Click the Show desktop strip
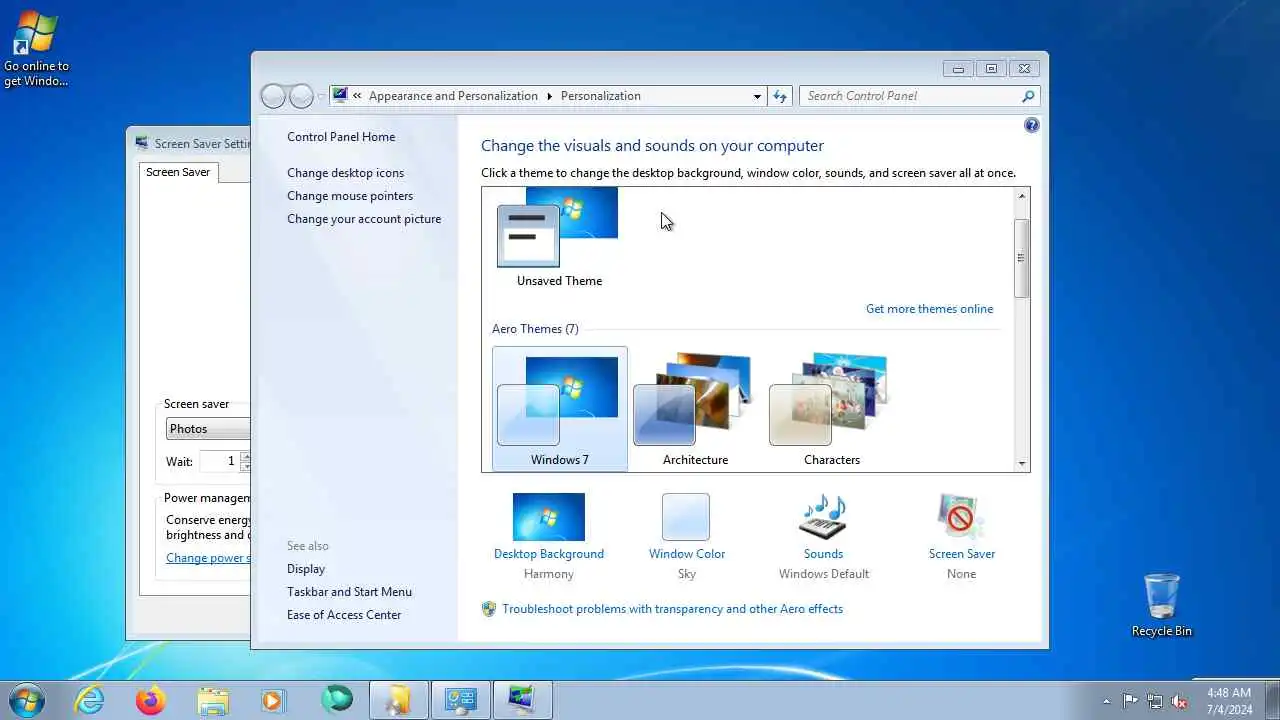Viewport: 1280px width, 720px height. point(1272,701)
